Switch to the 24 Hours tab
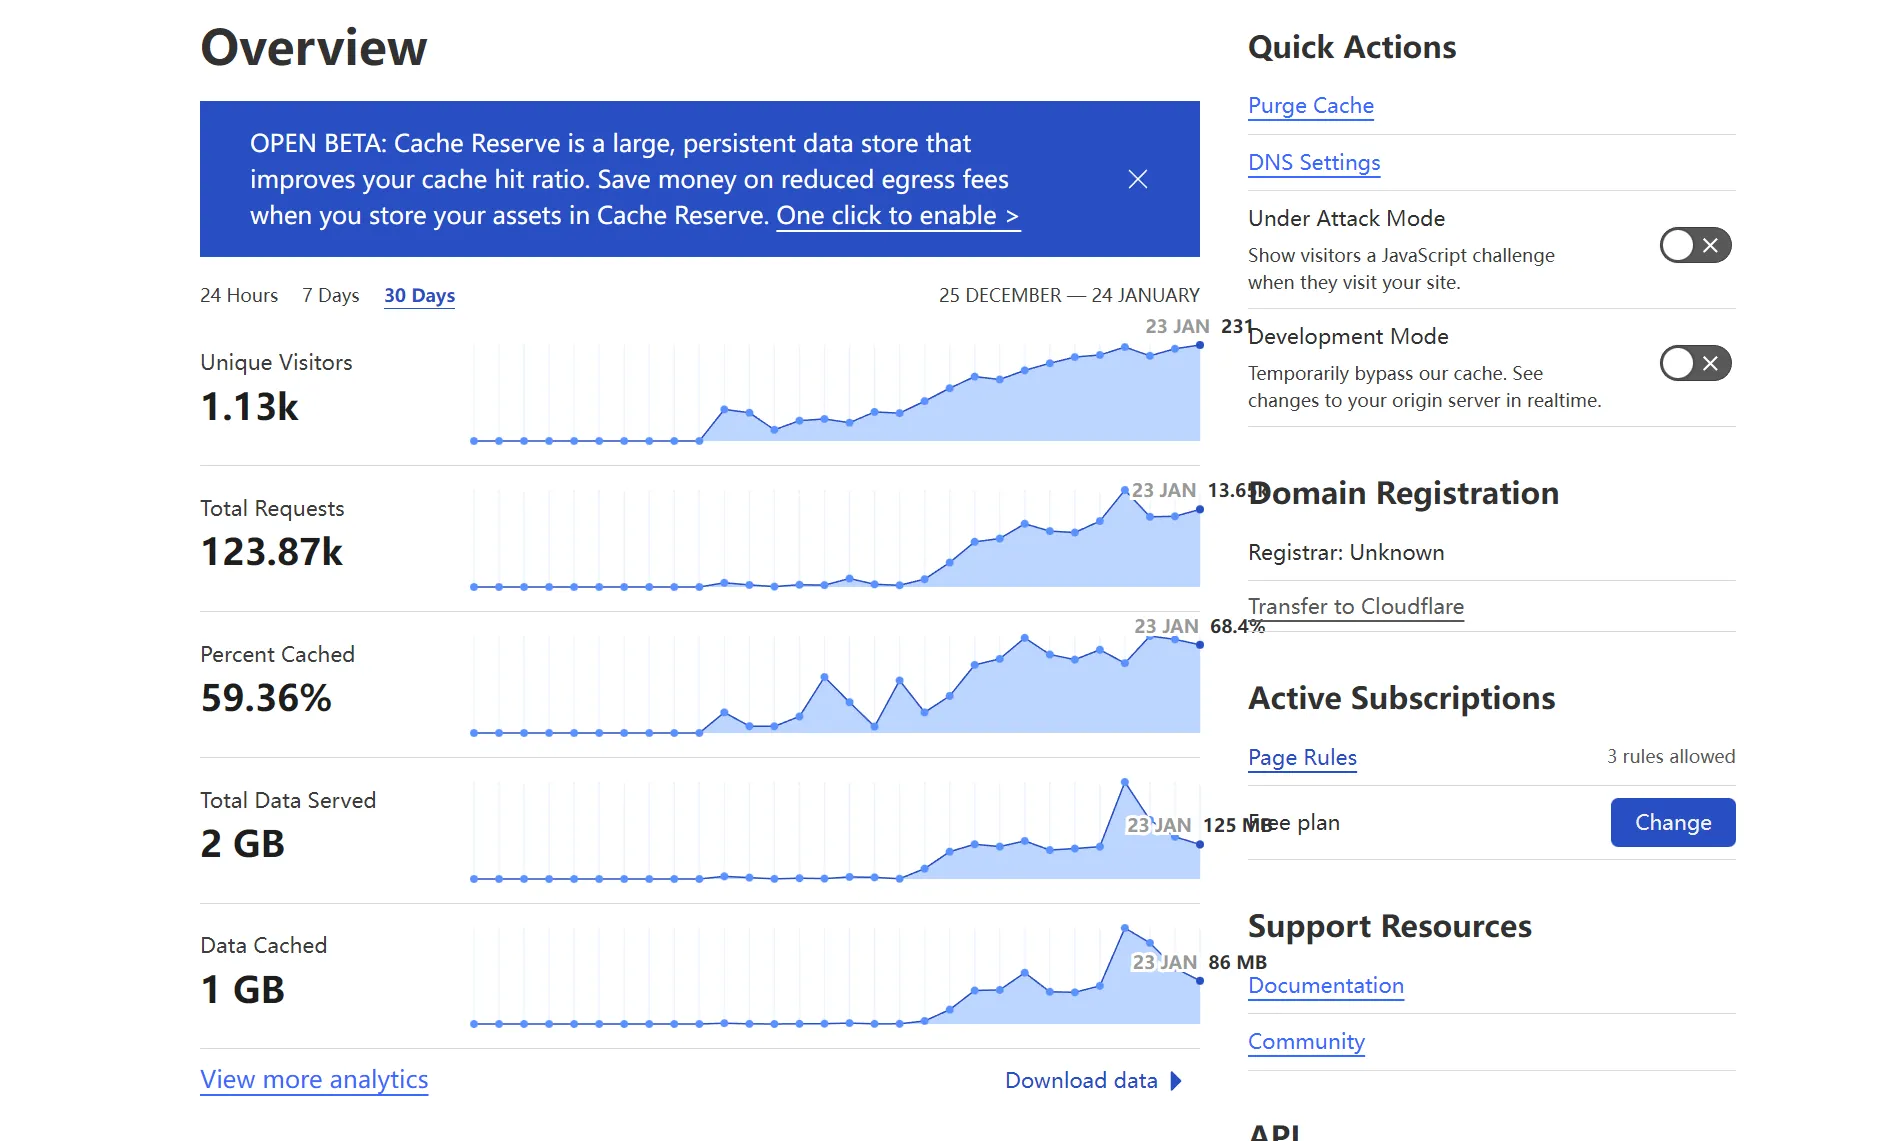 239,295
